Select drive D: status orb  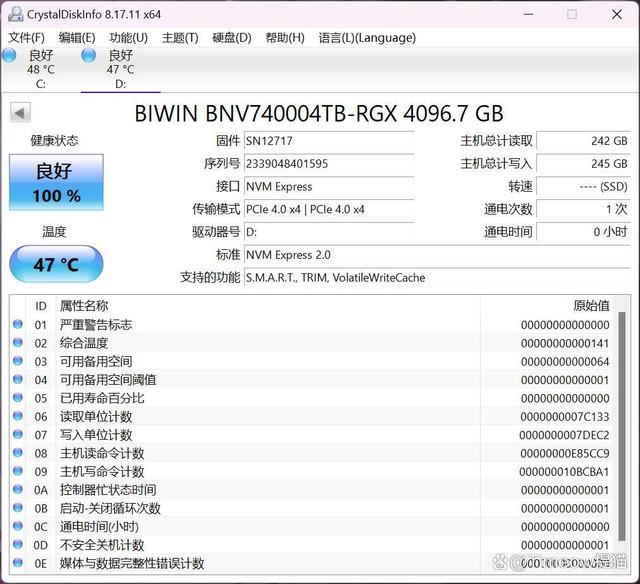click(89, 56)
